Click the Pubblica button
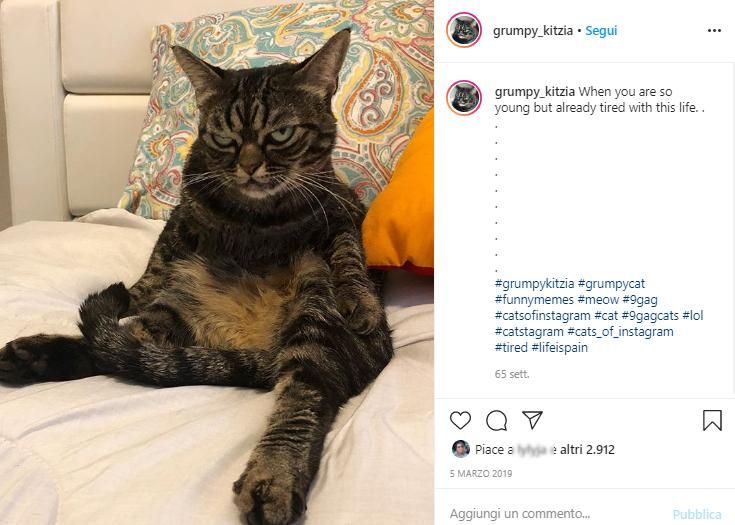The image size is (735, 525). click(697, 514)
